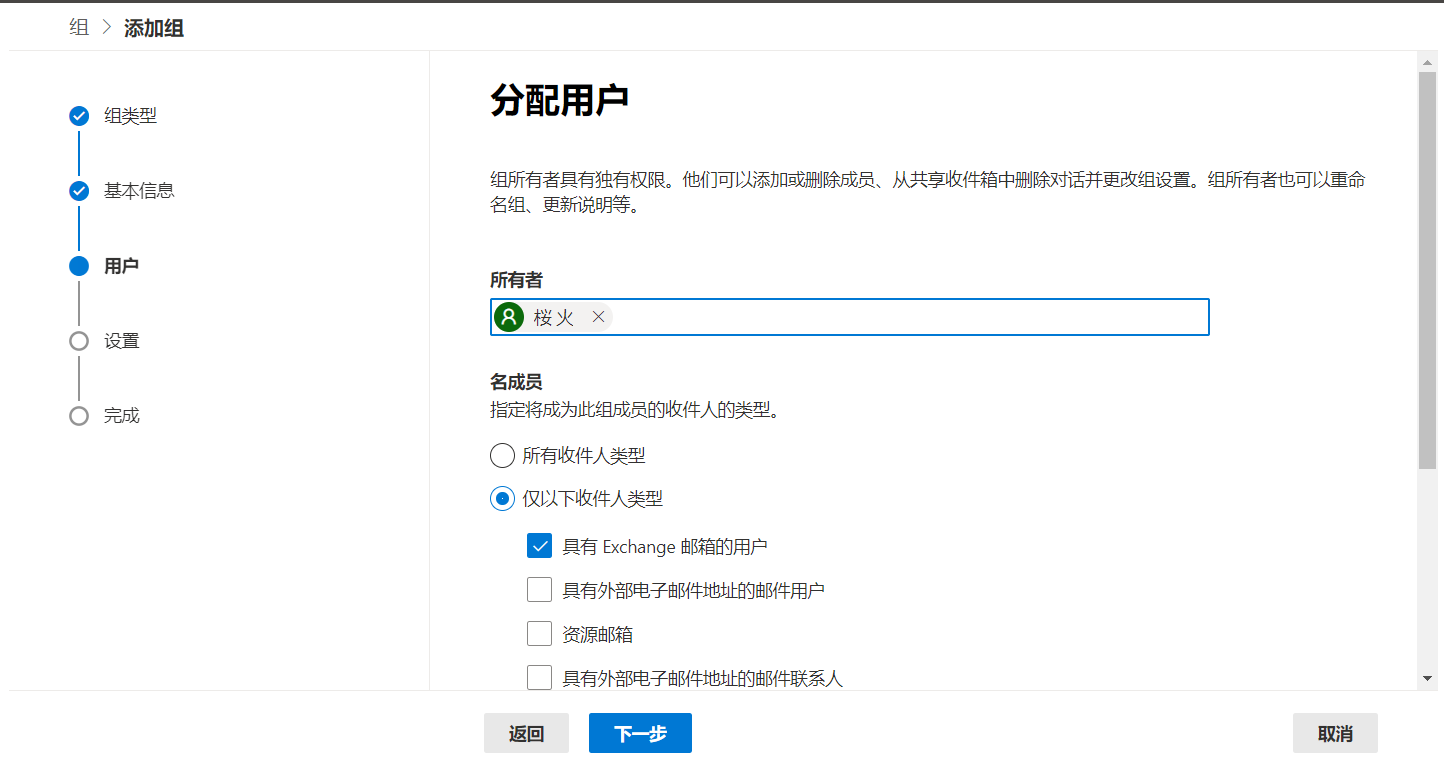Select the 所有收件人类型 radio button
This screenshot has height=771, width=1444.
(502, 456)
